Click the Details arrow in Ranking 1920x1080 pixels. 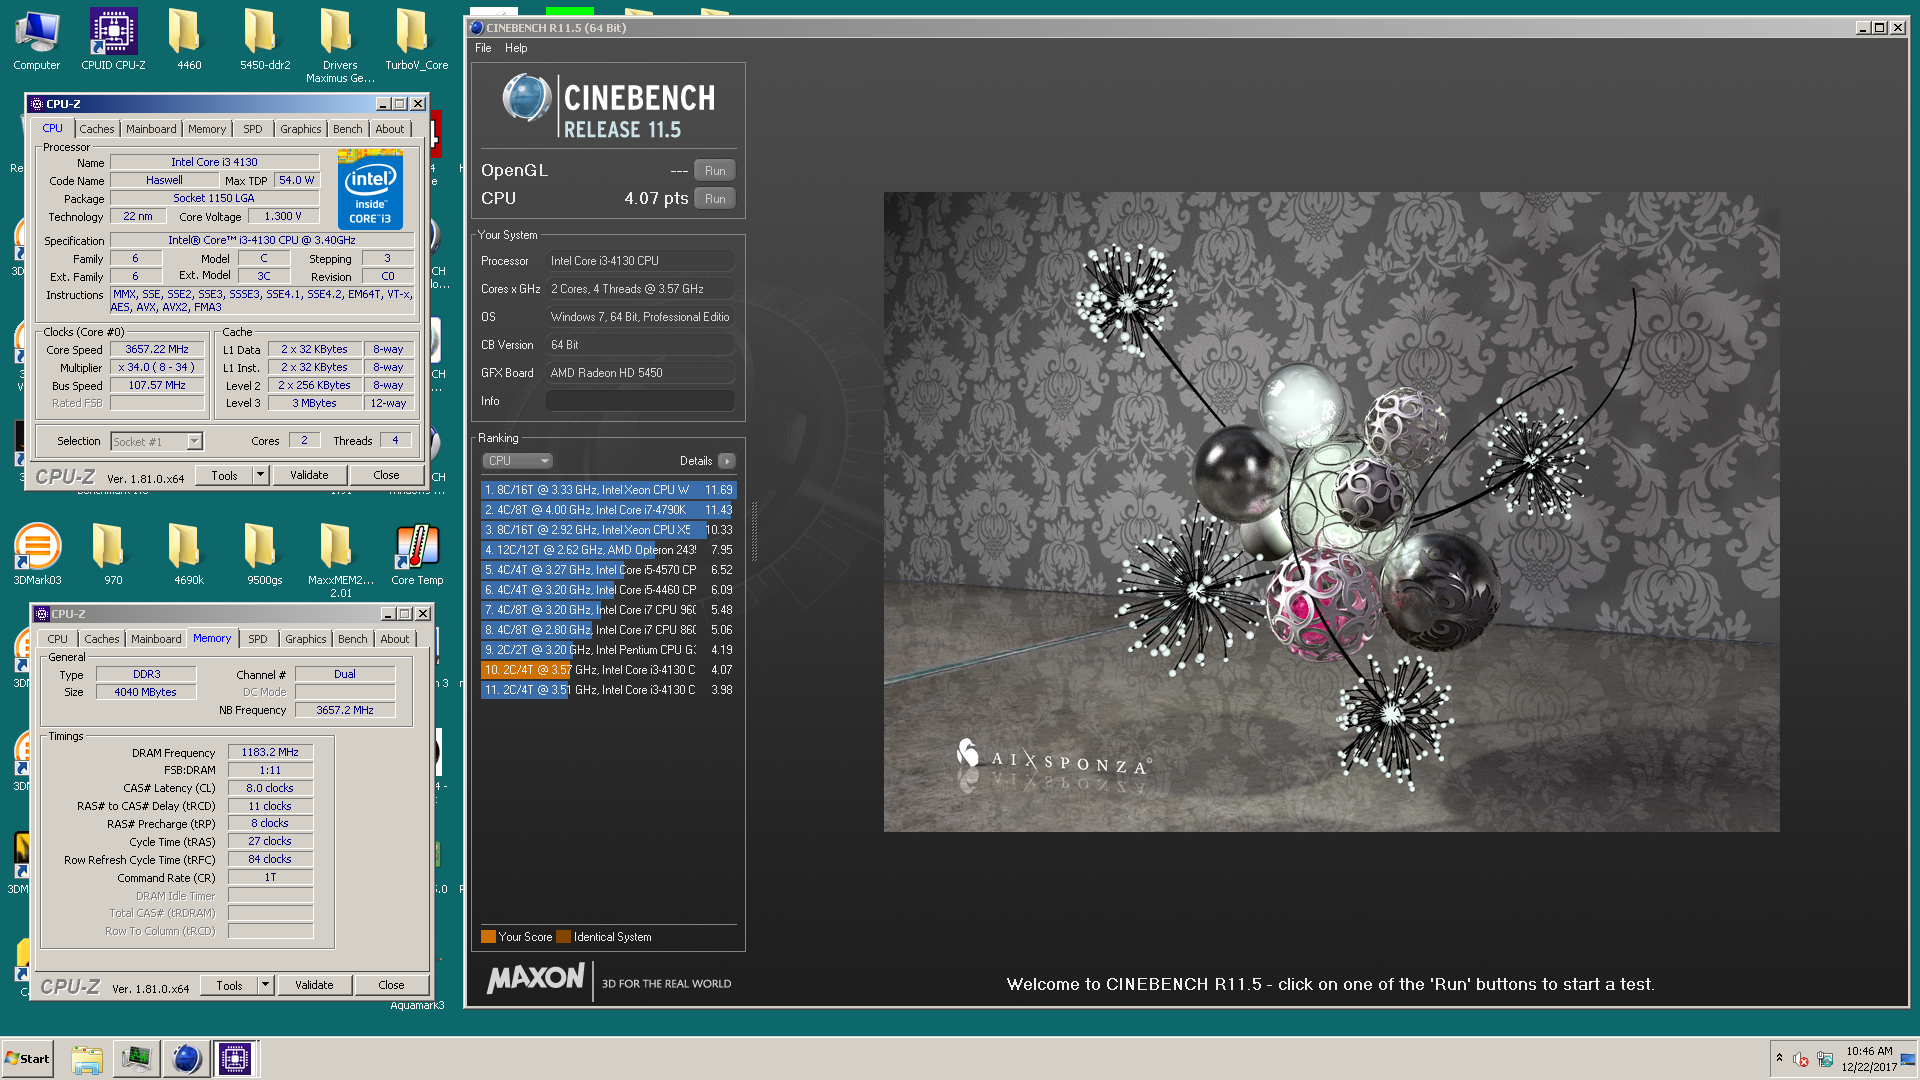tap(727, 461)
